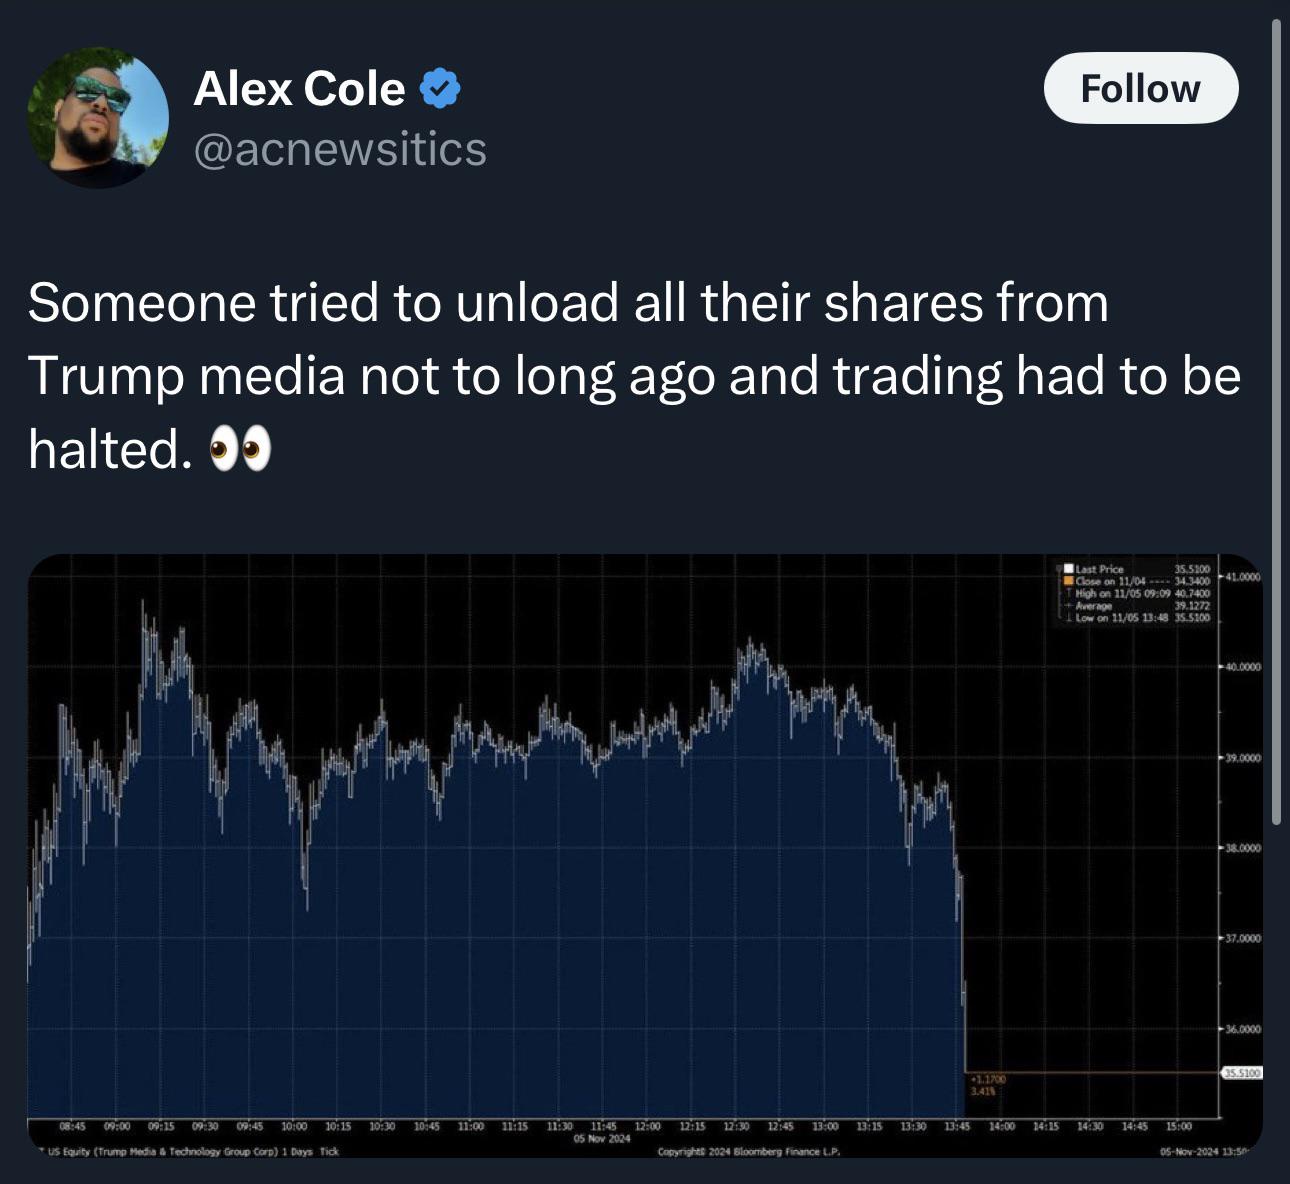
Task: Click the orange Close on 11/04 legend square
Action: pyautogui.click(x=1068, y=581)
